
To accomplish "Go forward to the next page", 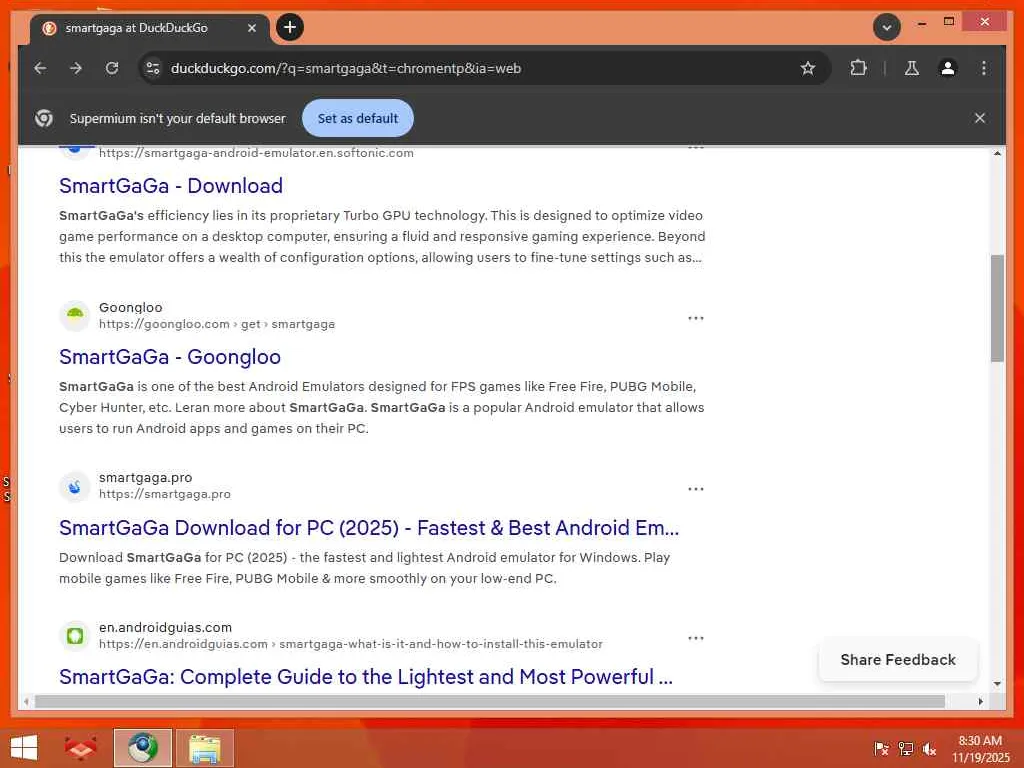I will coord(76,68).
